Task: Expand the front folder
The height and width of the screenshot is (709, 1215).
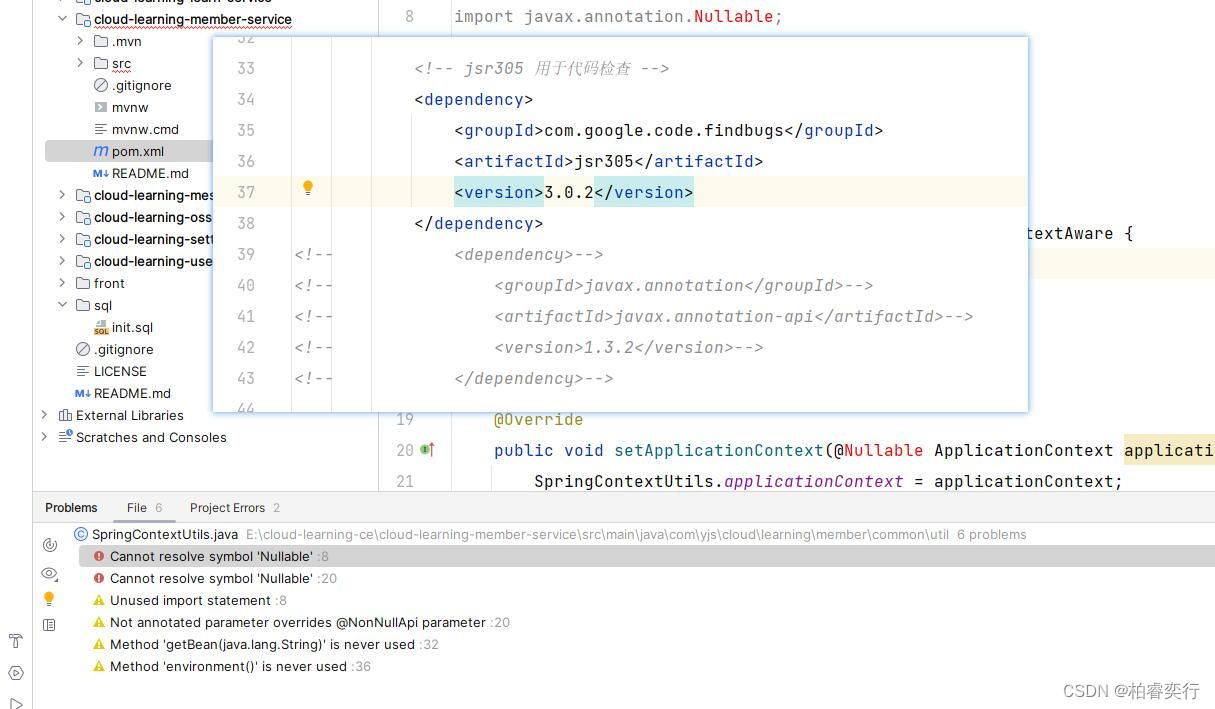Action: click(62, 283)
